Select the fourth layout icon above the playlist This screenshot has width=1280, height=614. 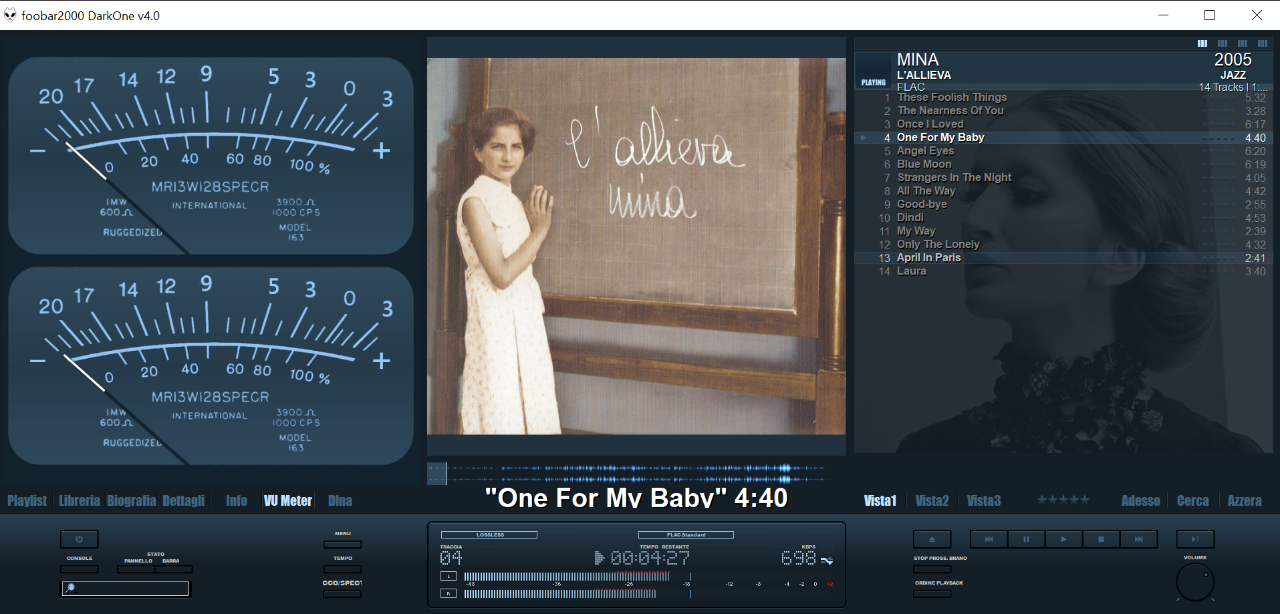(1261, 44)
